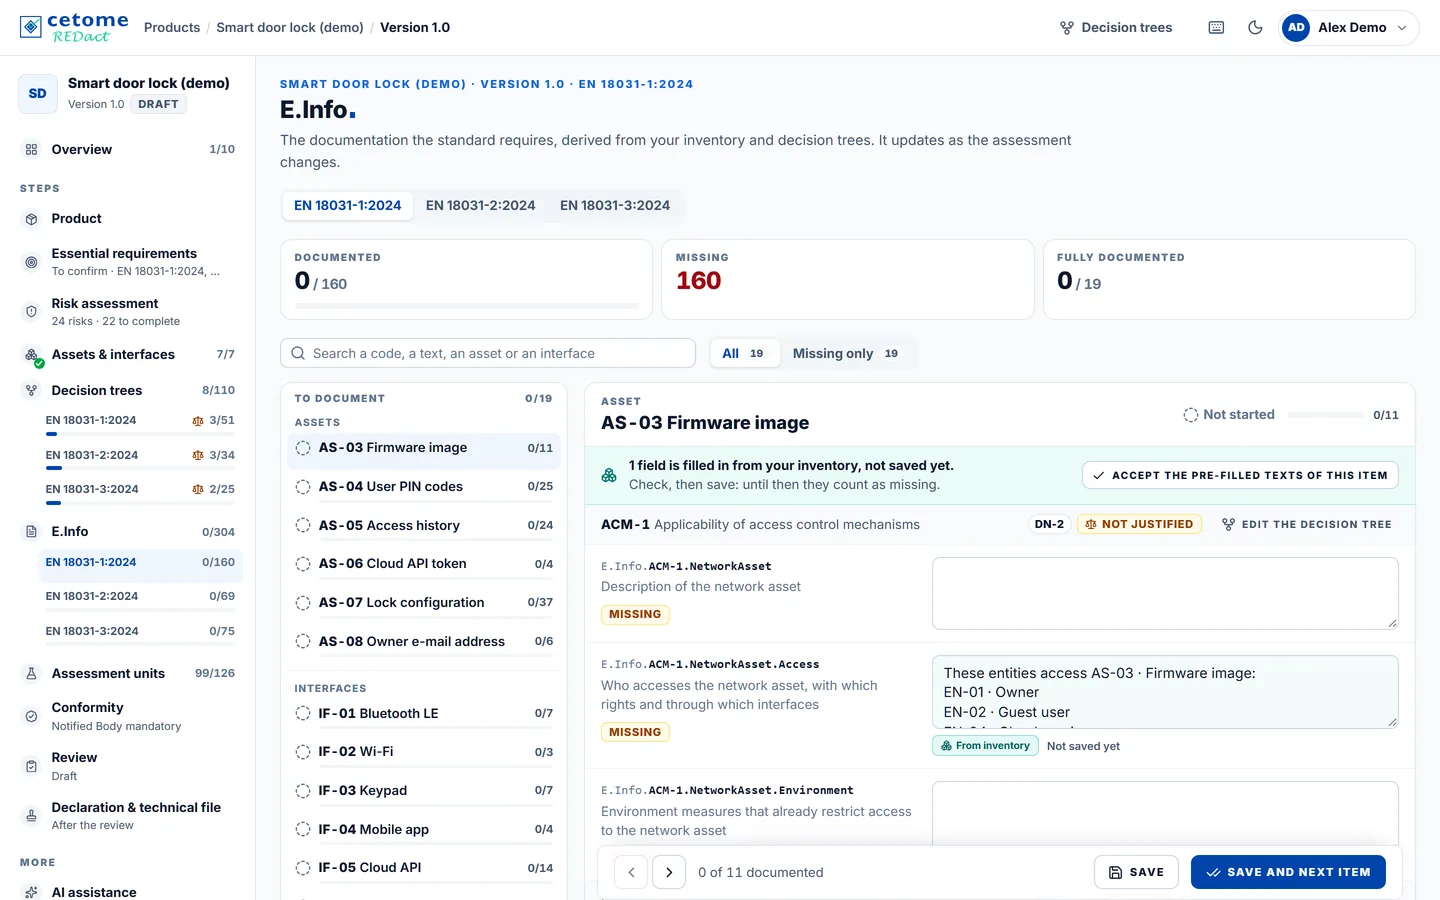Open Risk assessment step
Screen dimensions: 1440x900
click(x=128, y=311)
